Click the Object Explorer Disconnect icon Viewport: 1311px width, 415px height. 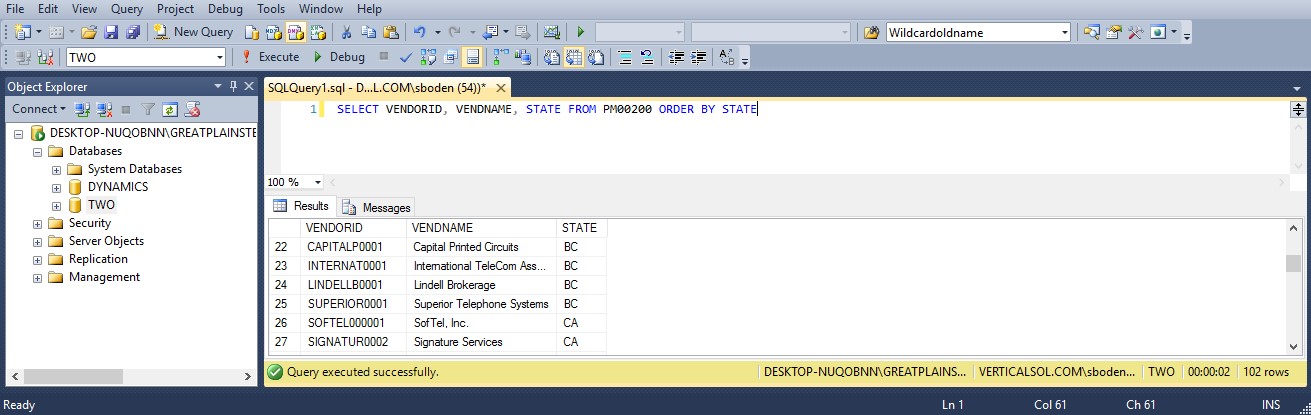coord(103,108)
